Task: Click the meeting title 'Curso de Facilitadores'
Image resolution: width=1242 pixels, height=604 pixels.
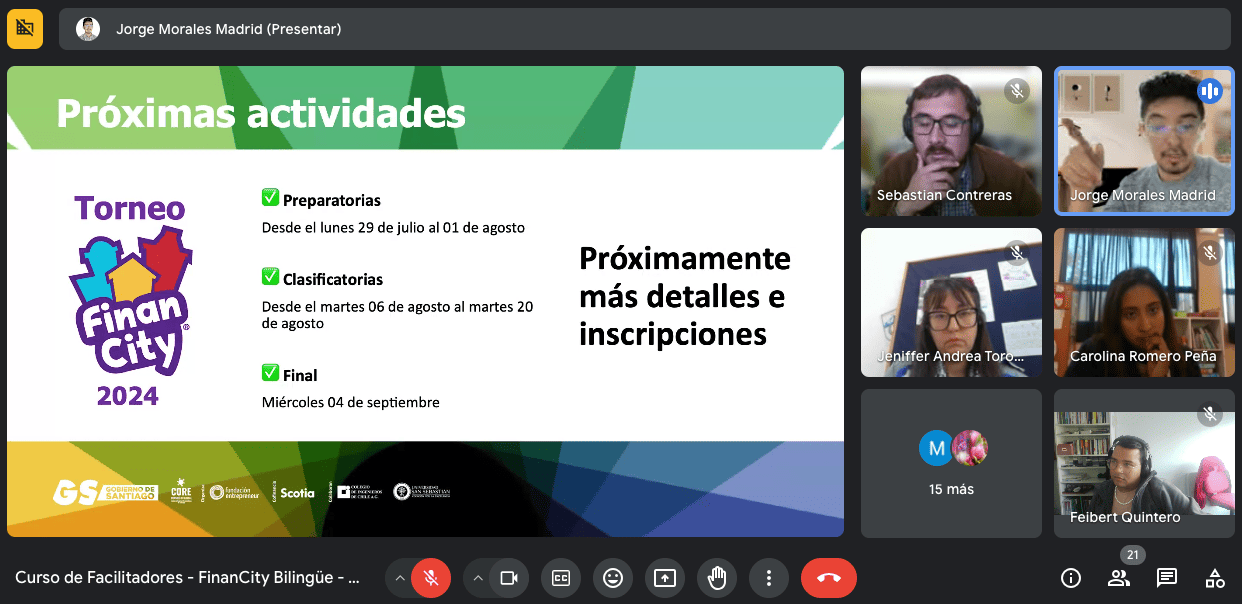Action: [187, 578]
